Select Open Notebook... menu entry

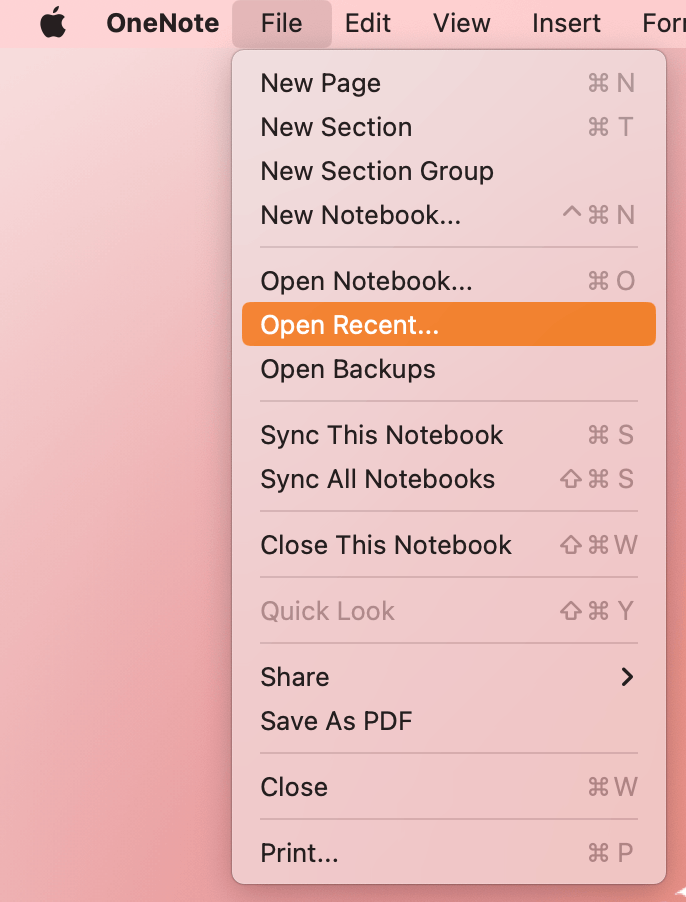(366, 281)
